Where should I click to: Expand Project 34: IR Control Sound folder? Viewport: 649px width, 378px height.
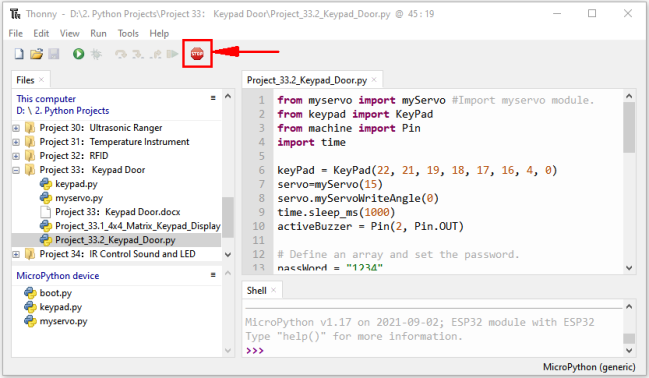[x=16, y=254]
